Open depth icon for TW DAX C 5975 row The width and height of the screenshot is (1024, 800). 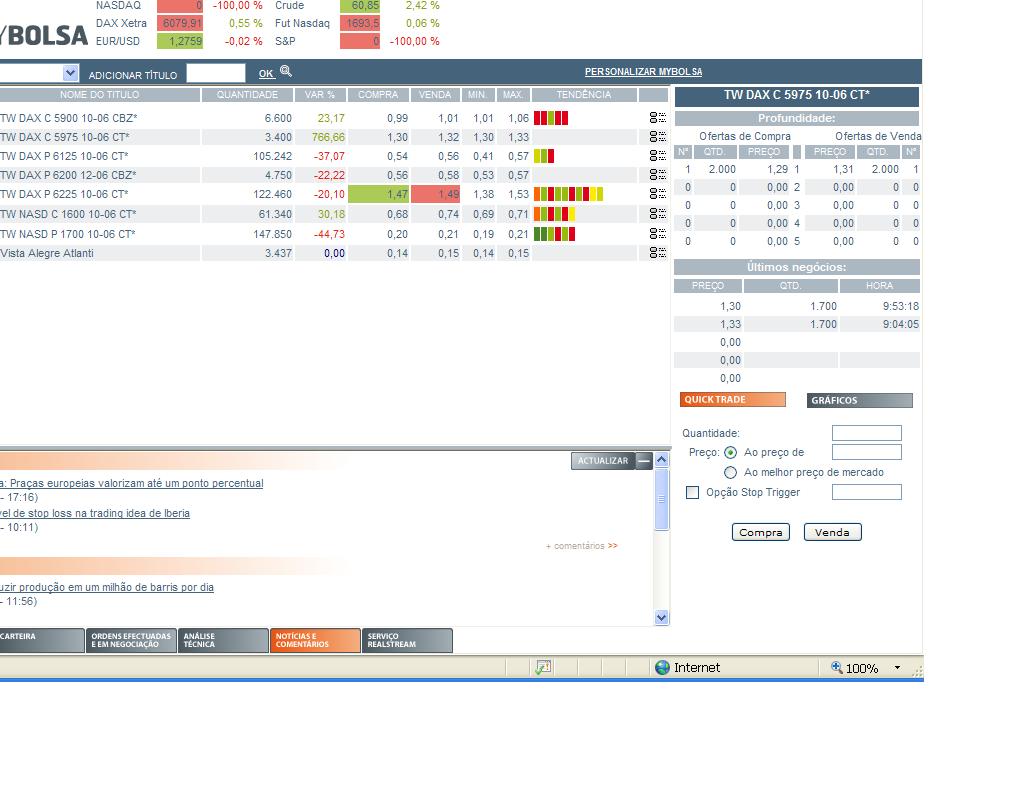coord(658,136)
